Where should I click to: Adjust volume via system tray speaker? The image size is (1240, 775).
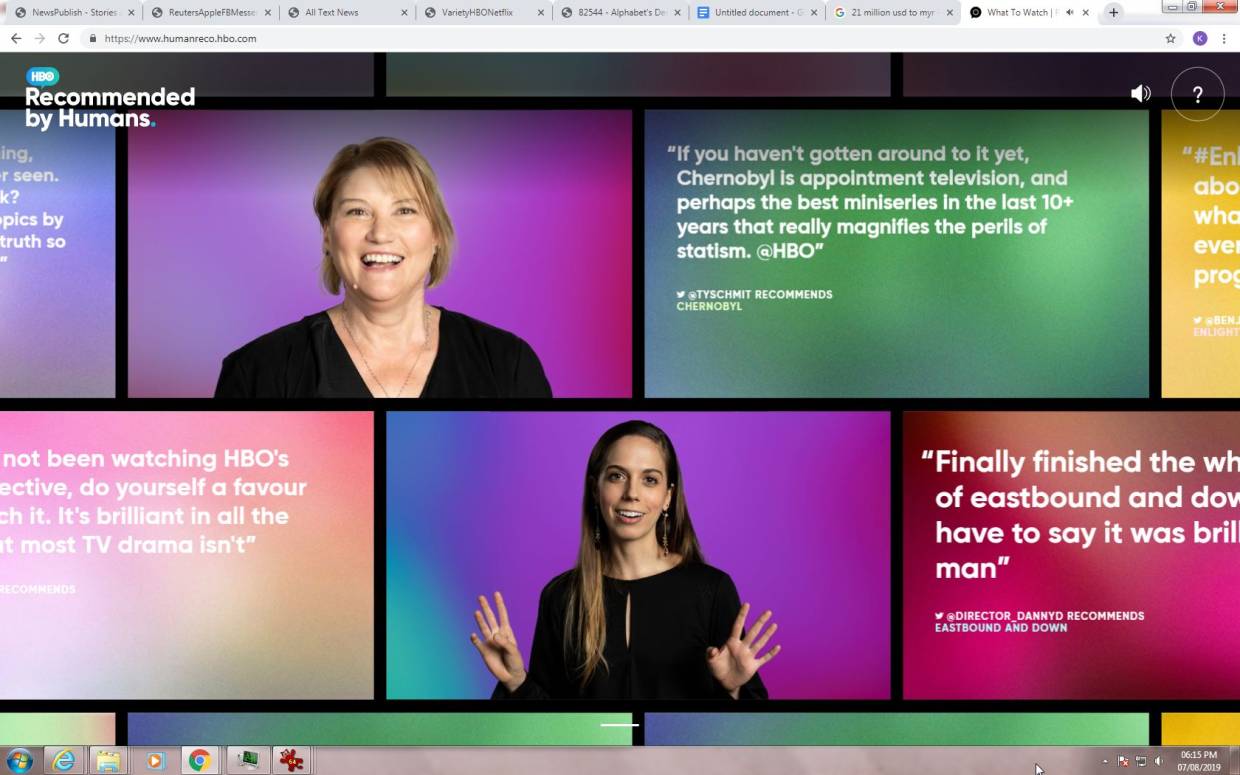[x=1159, y=761]
